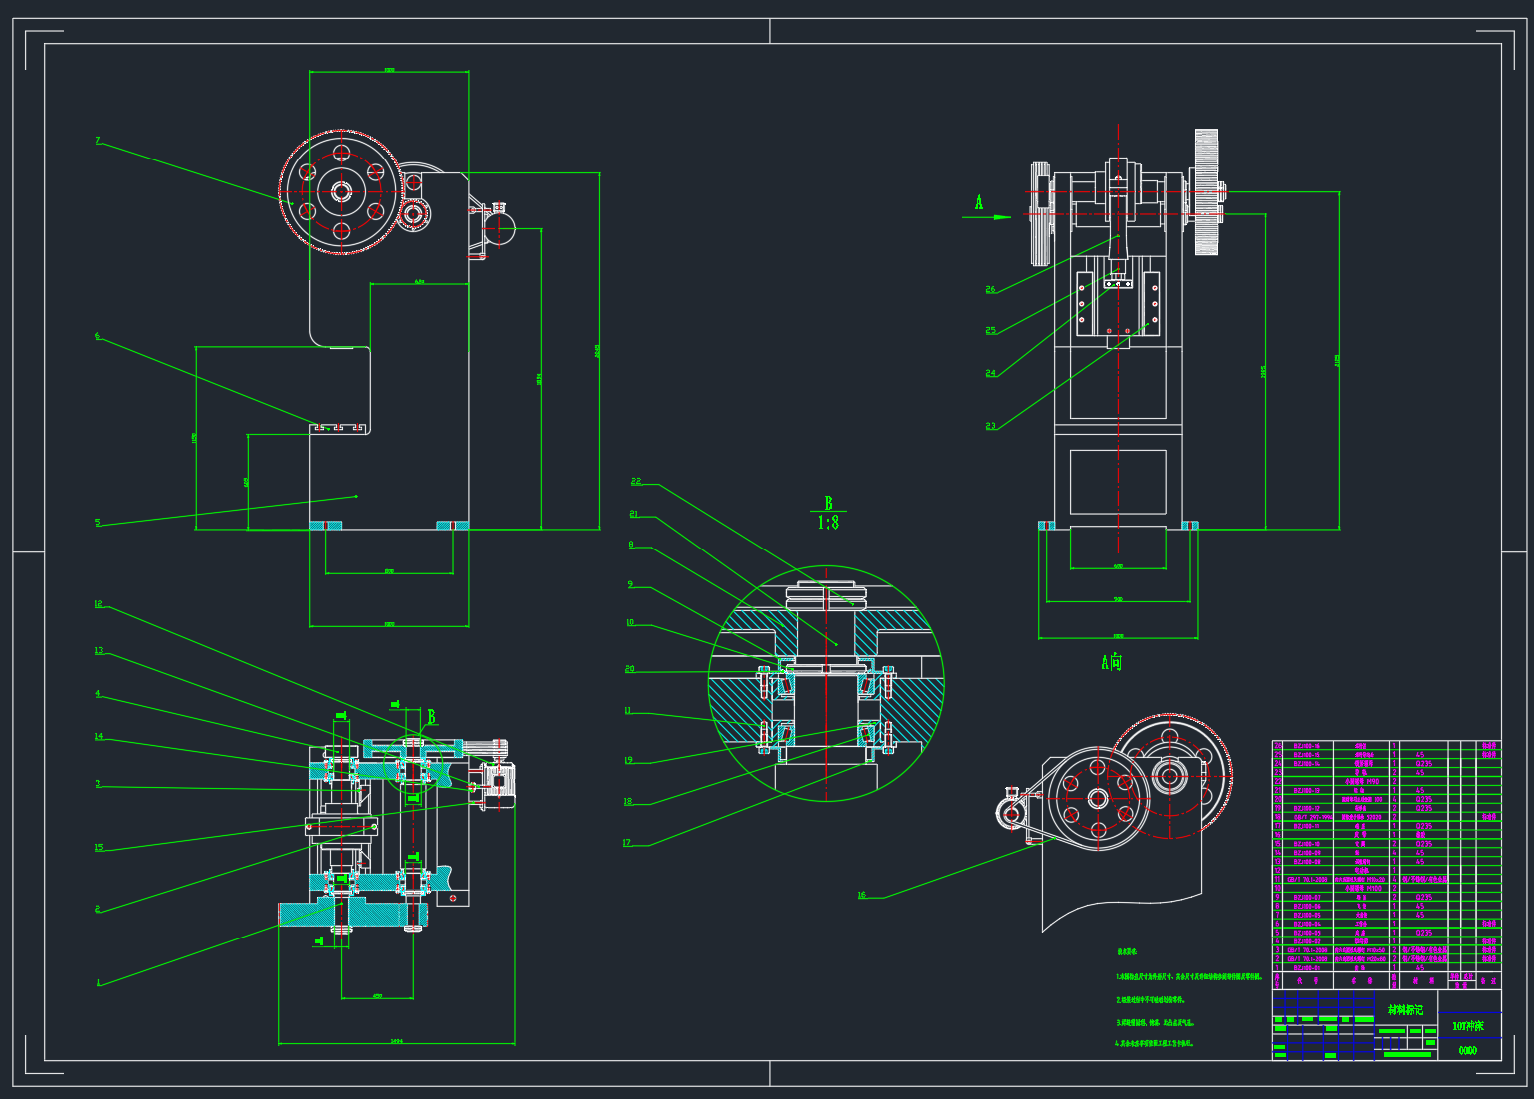This screenshot has width=1534, height=1099.
Task: Click balloon number 24 on the front view
Action: click(990, 373)
